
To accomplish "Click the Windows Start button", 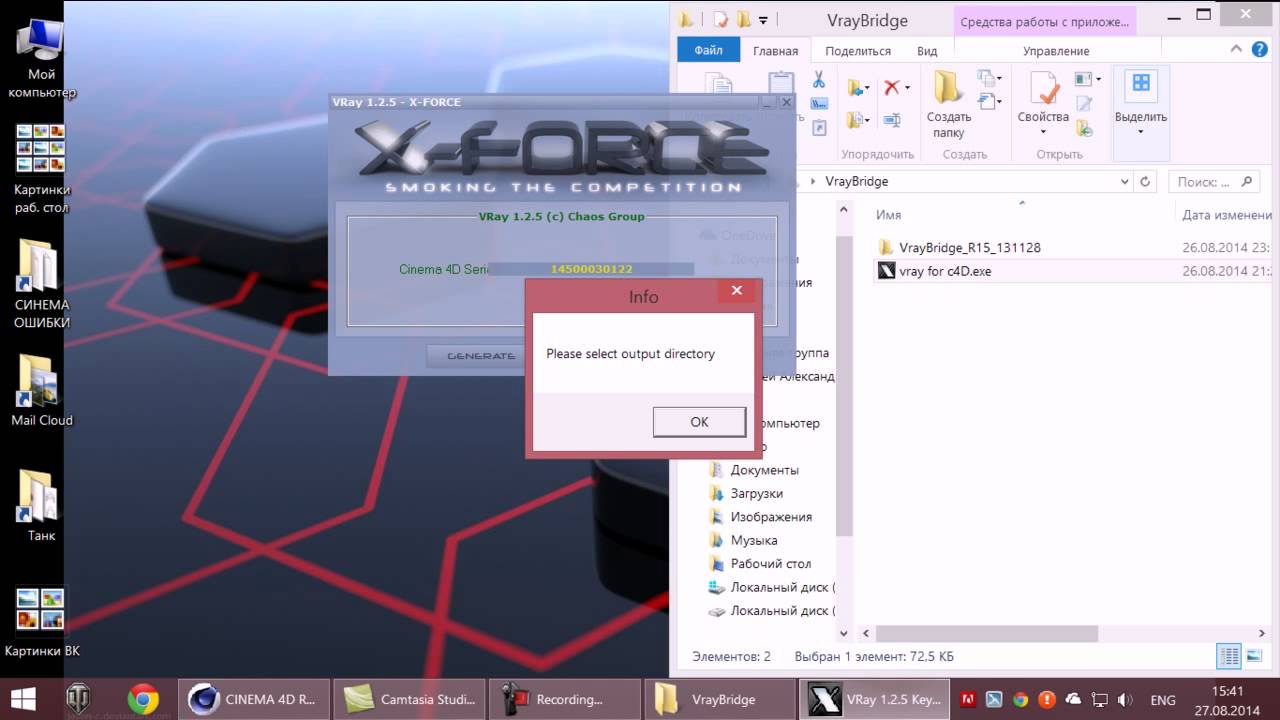I will click(x=23, y=699).
